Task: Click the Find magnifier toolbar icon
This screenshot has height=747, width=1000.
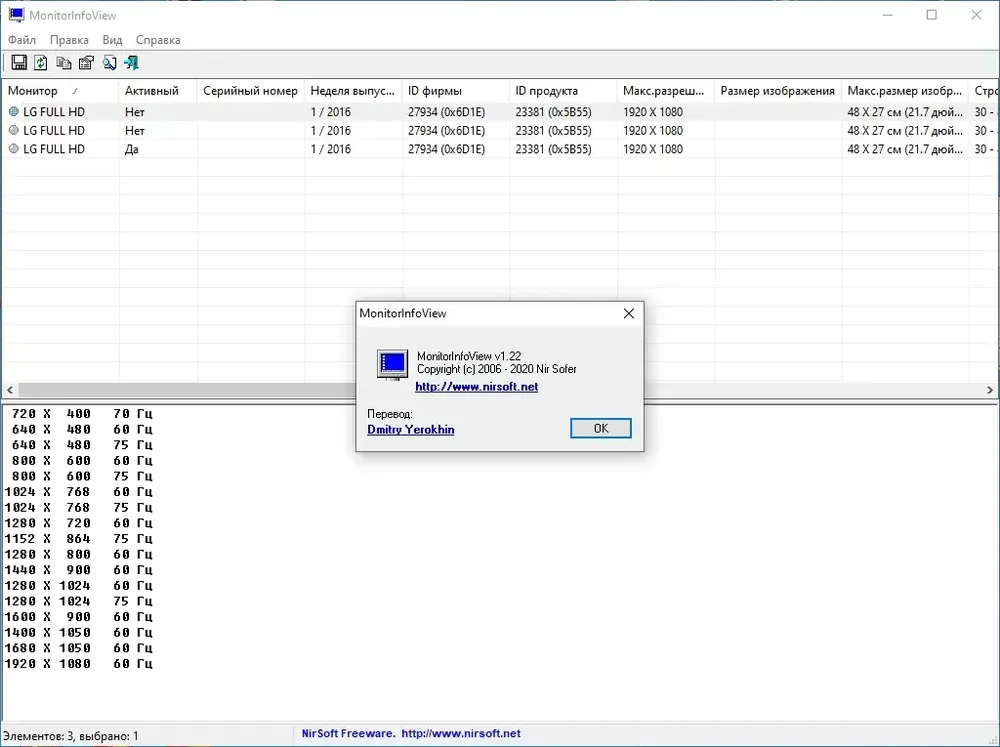Action: 109,63
